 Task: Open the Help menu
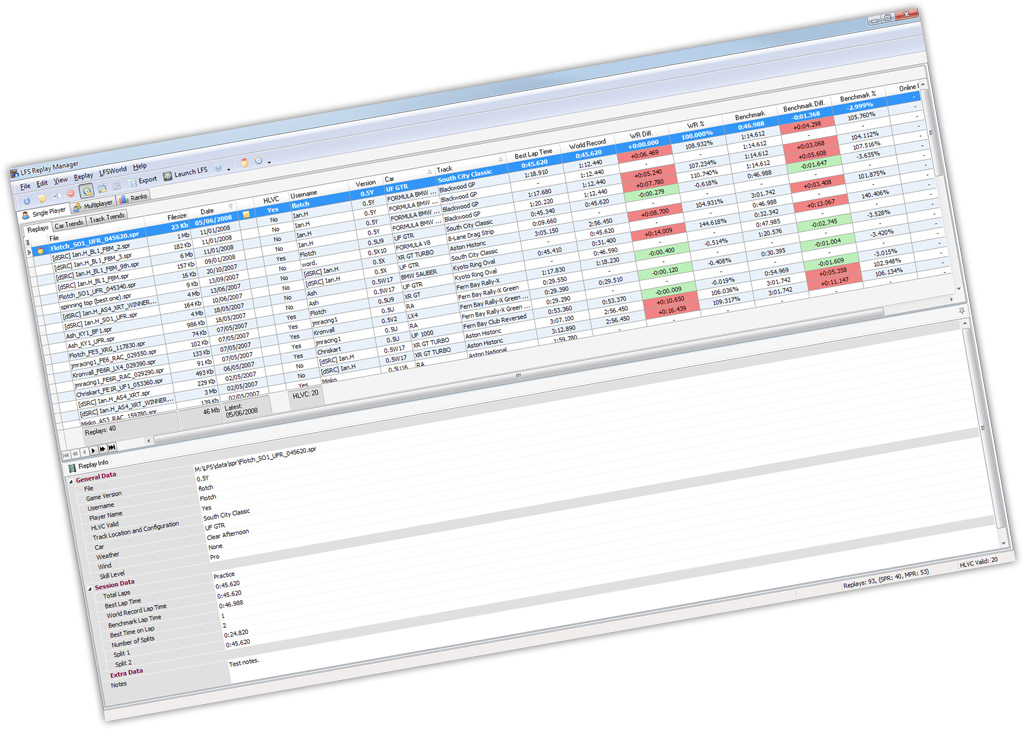(x=140, y=167)
